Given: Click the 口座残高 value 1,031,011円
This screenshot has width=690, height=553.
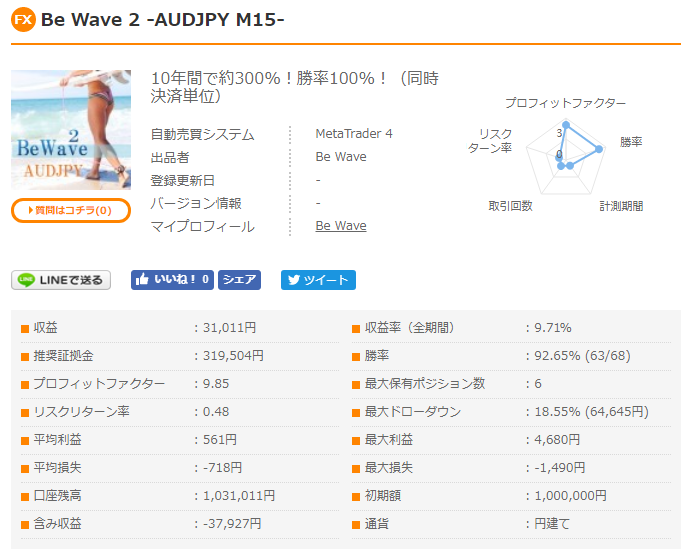Looking at the screenshot, I should (x=239, y=496).
